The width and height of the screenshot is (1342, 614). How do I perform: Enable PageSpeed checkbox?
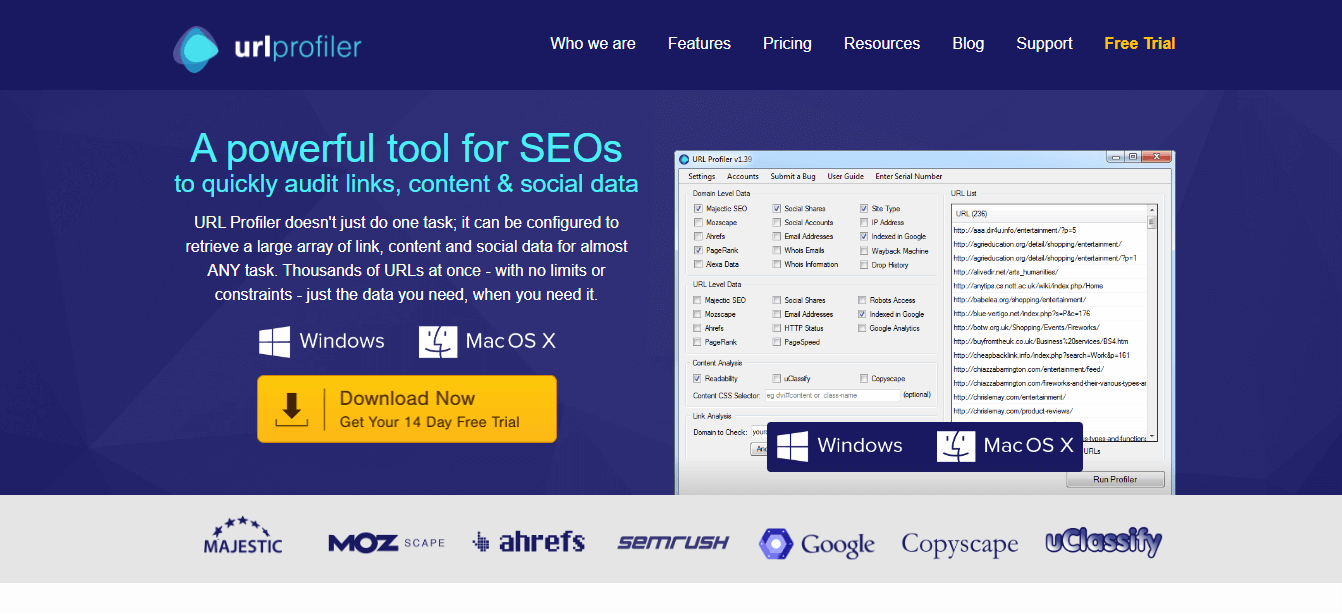coord(776,342)
